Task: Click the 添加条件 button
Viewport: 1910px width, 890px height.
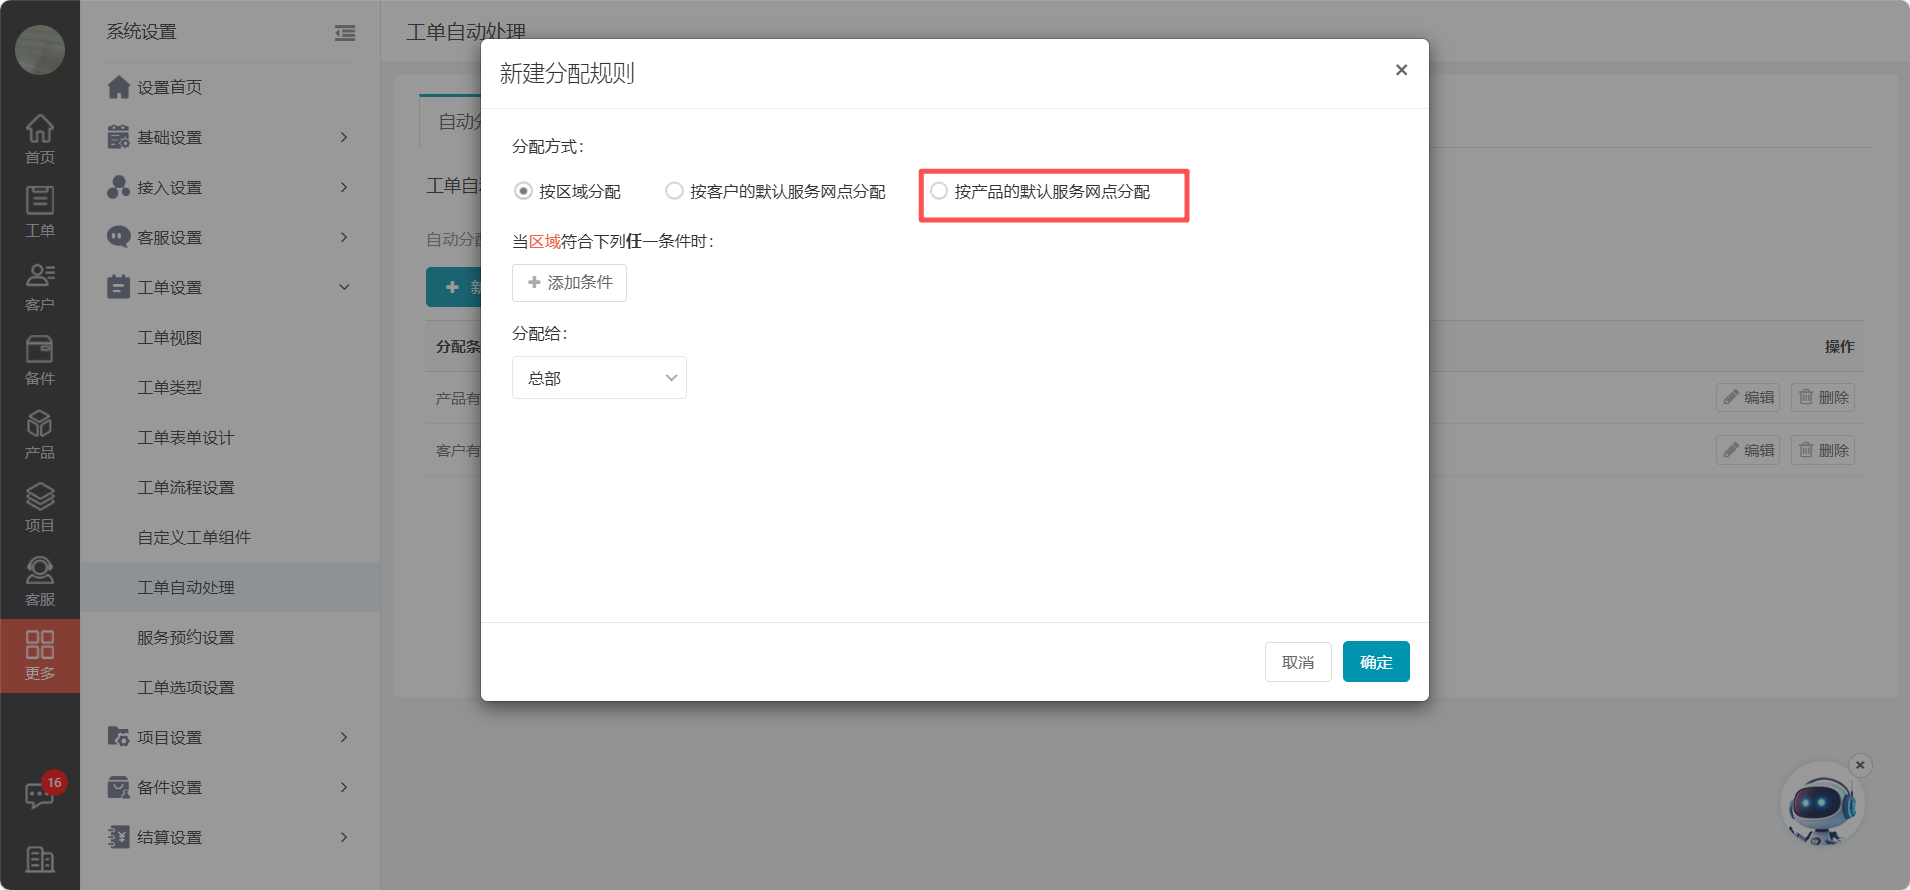Action: point(569,283)
